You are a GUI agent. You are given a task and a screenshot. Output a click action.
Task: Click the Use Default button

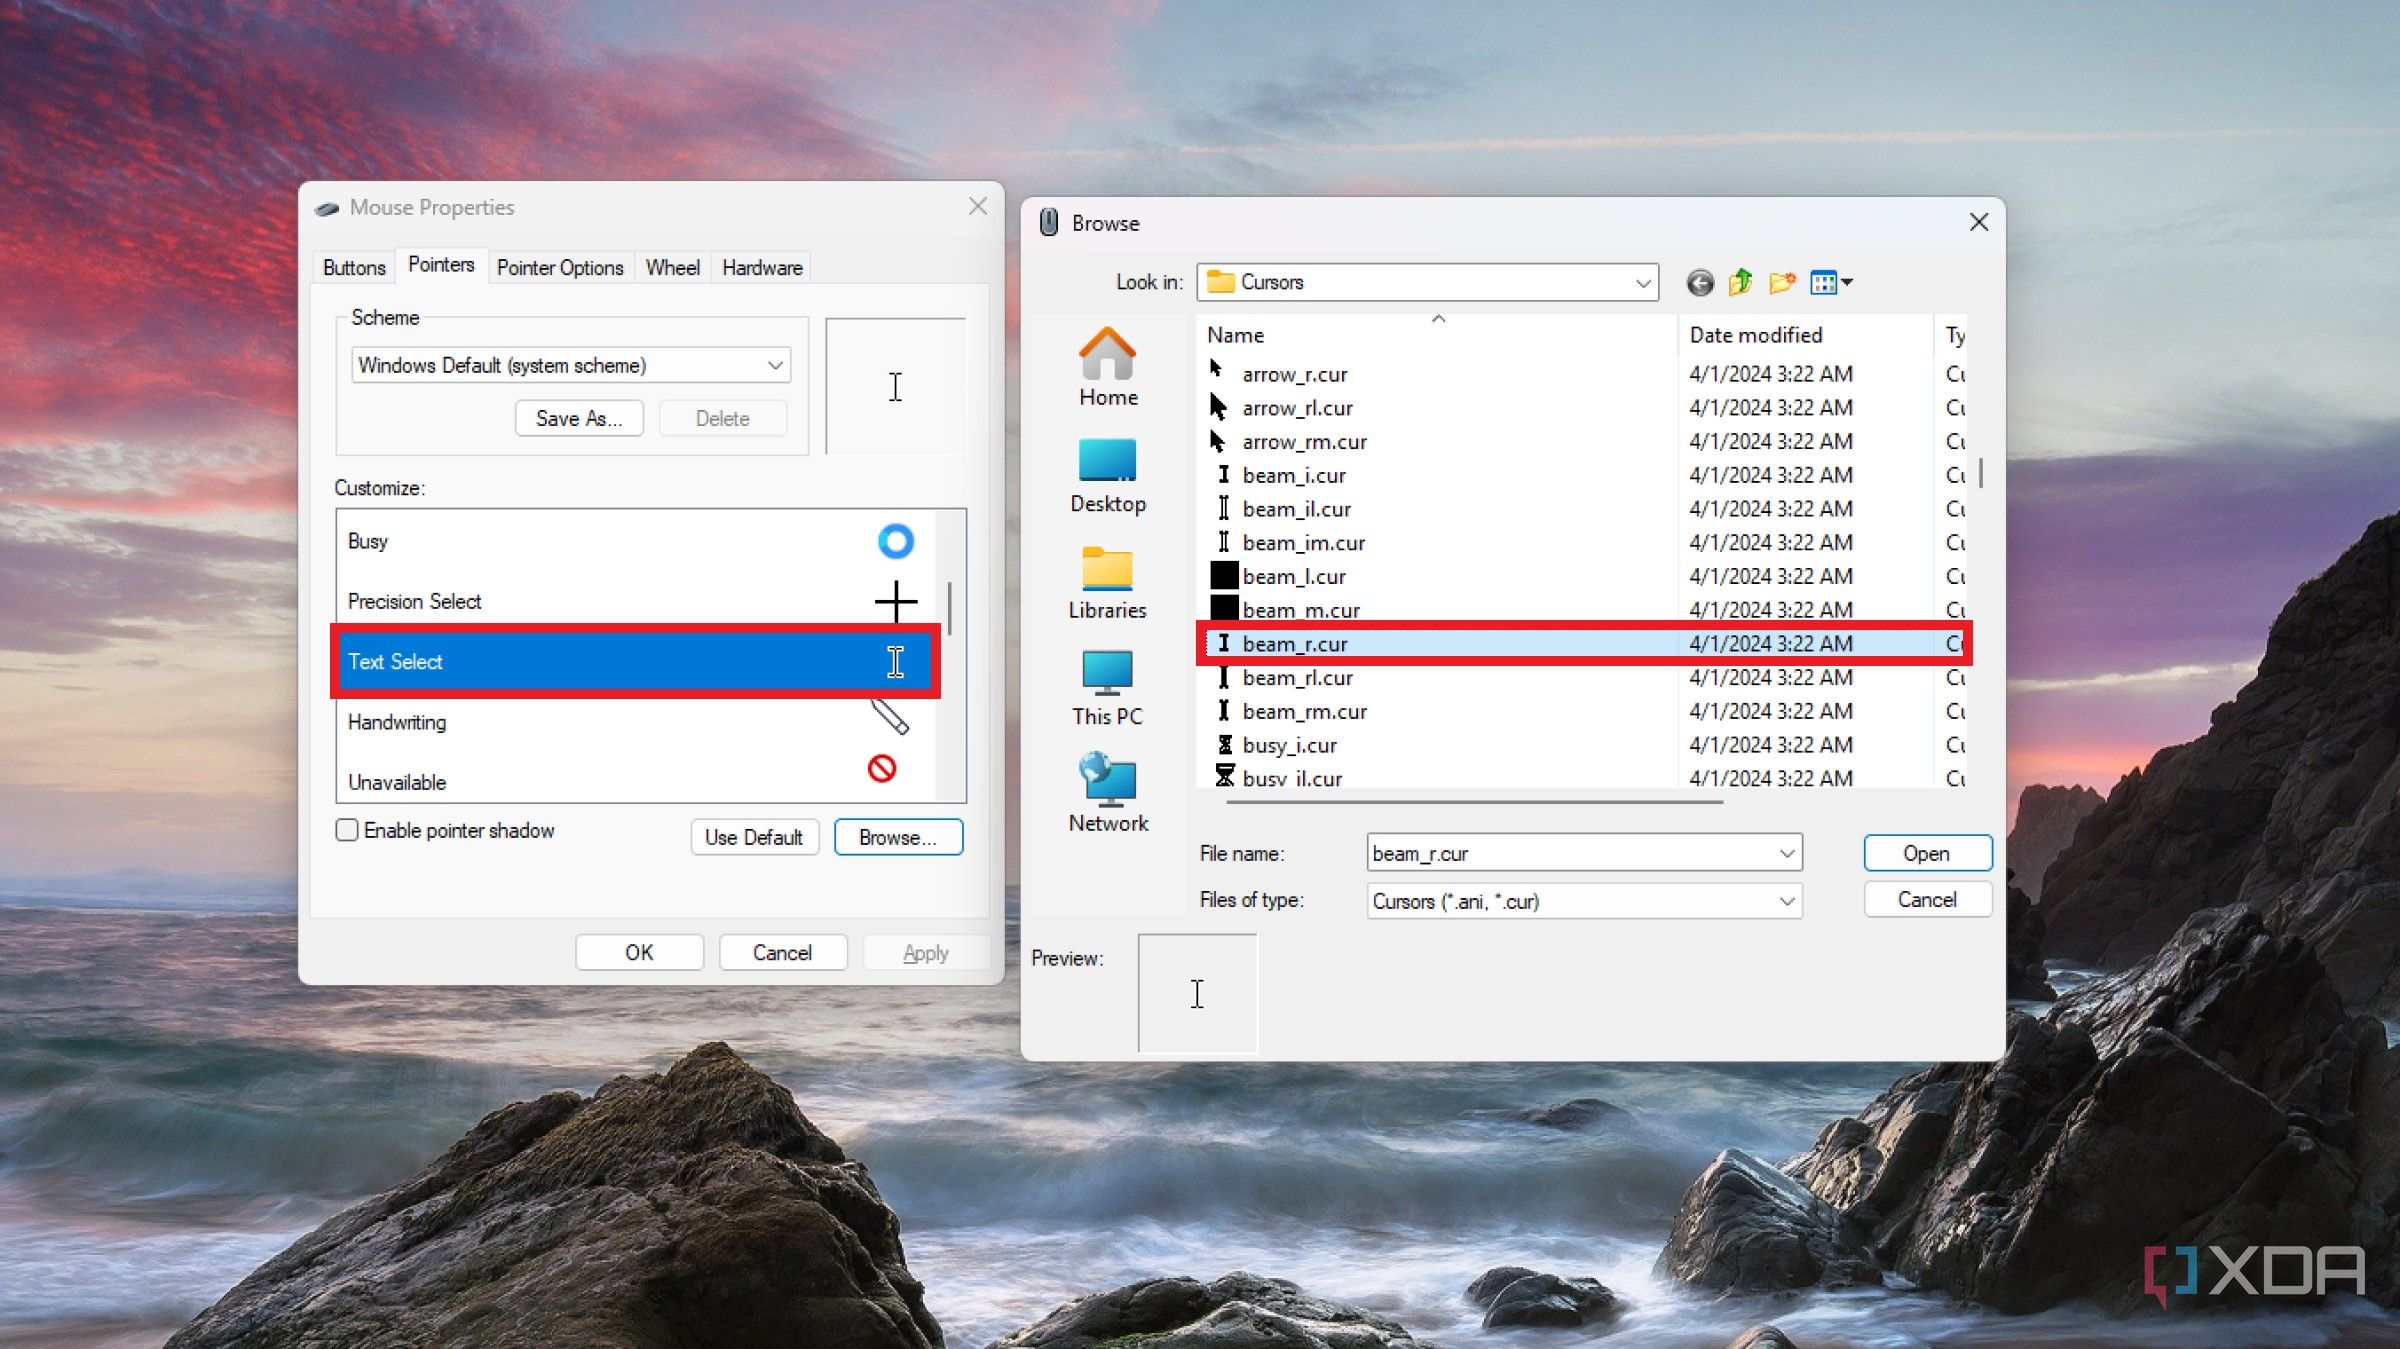754,837
